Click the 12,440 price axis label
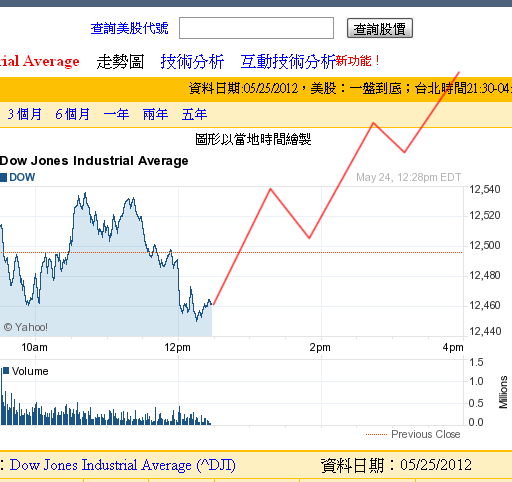 [x=485, y=331]
